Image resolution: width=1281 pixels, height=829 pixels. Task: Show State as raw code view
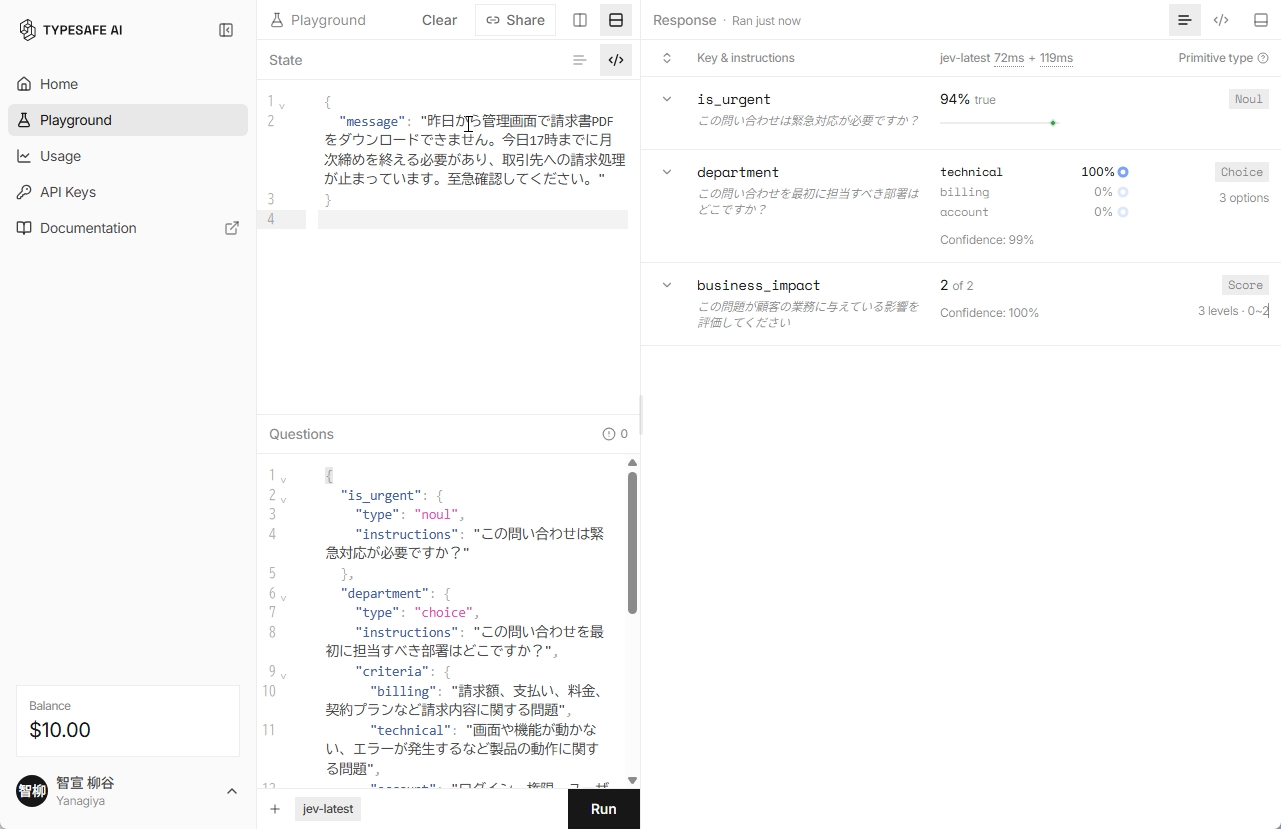[x=616, y=60]
